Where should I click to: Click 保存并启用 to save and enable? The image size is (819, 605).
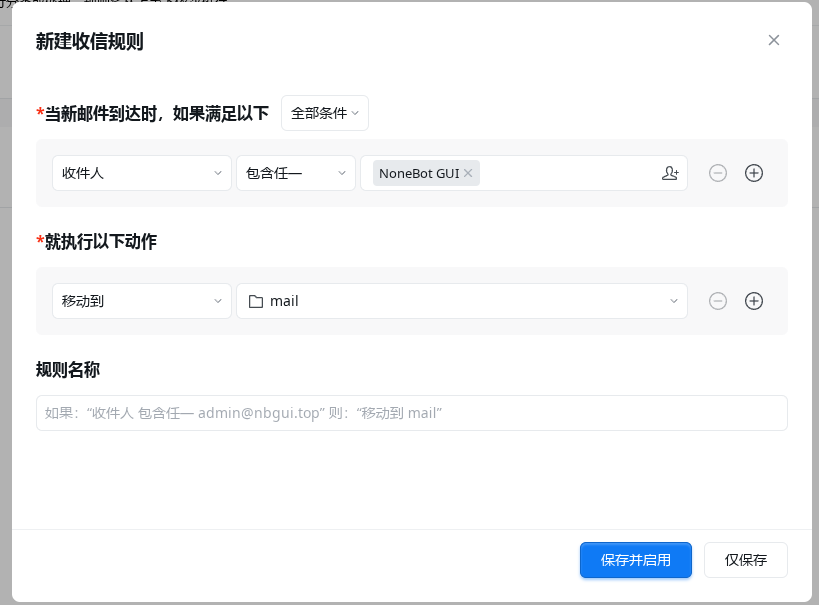tap(635, 560)
